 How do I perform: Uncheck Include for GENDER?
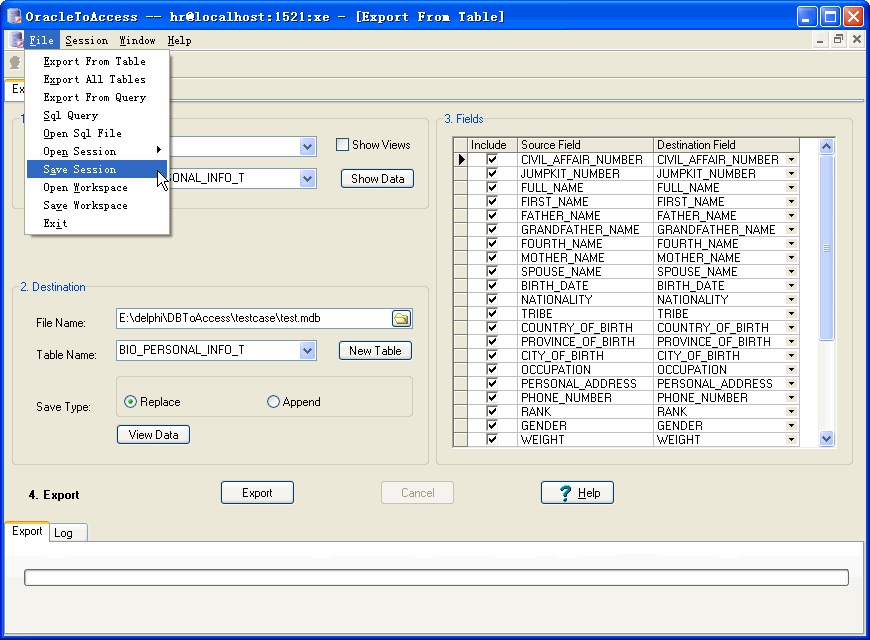tap(492, 426)
